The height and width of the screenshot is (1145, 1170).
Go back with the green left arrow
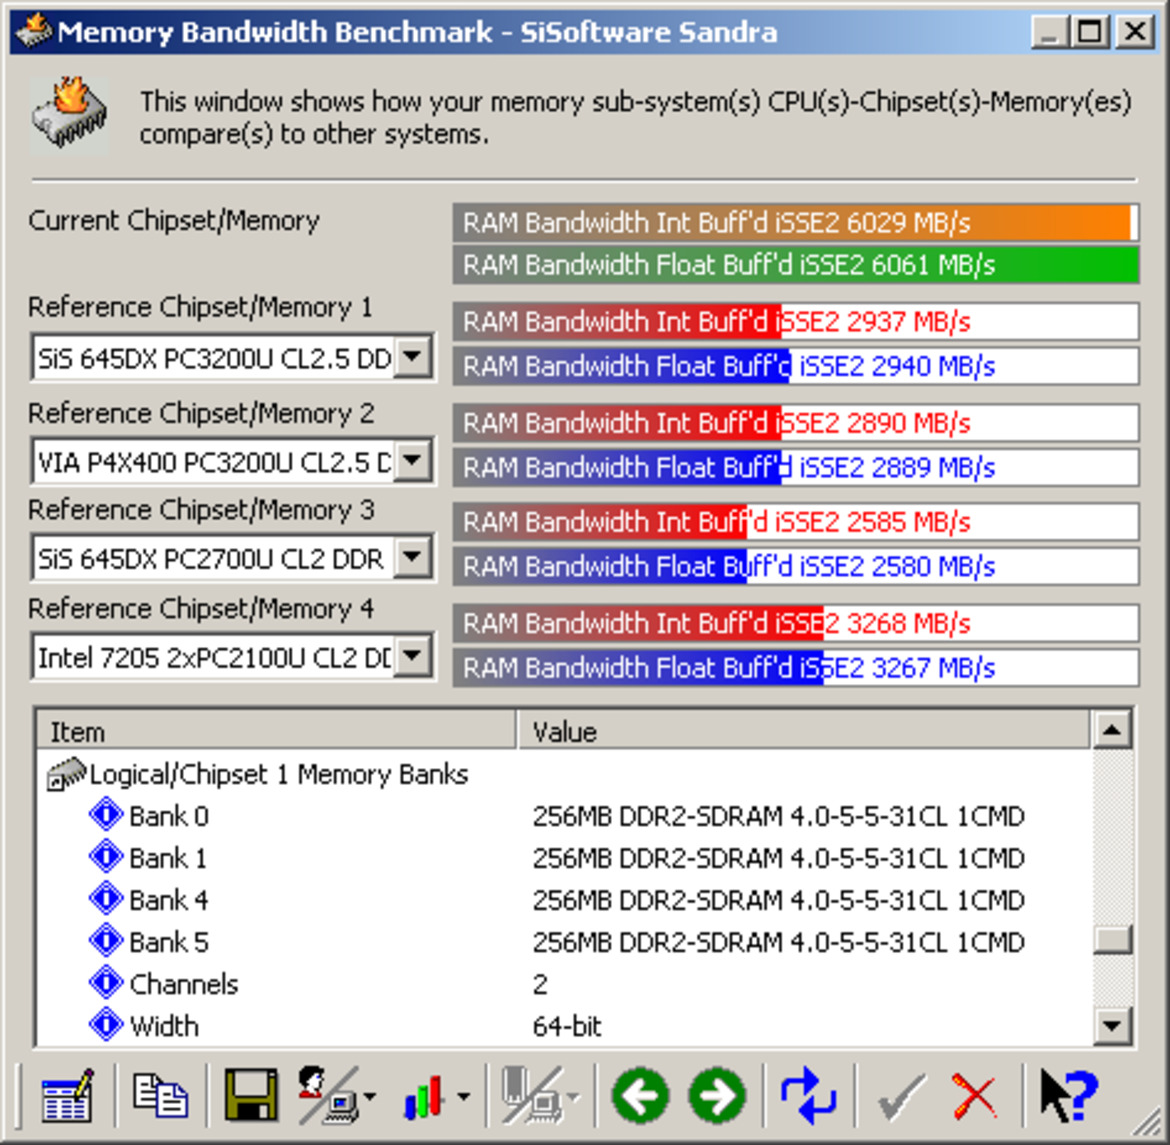pos(639,1096)
